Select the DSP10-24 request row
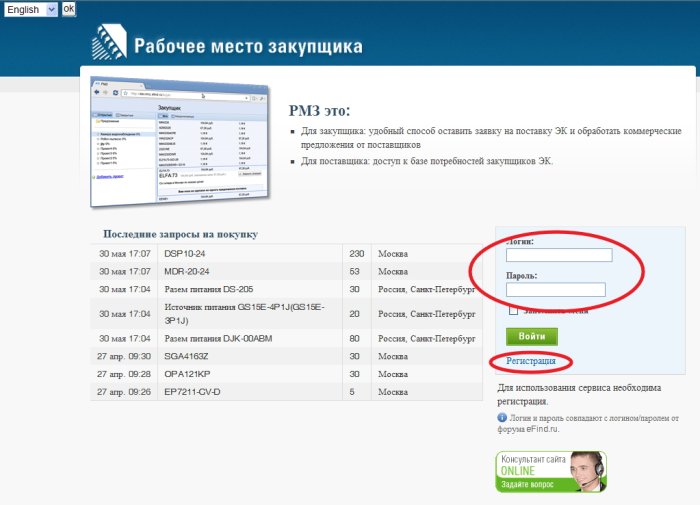Screen dimensions: 700x505 click(x=186, y=254)
